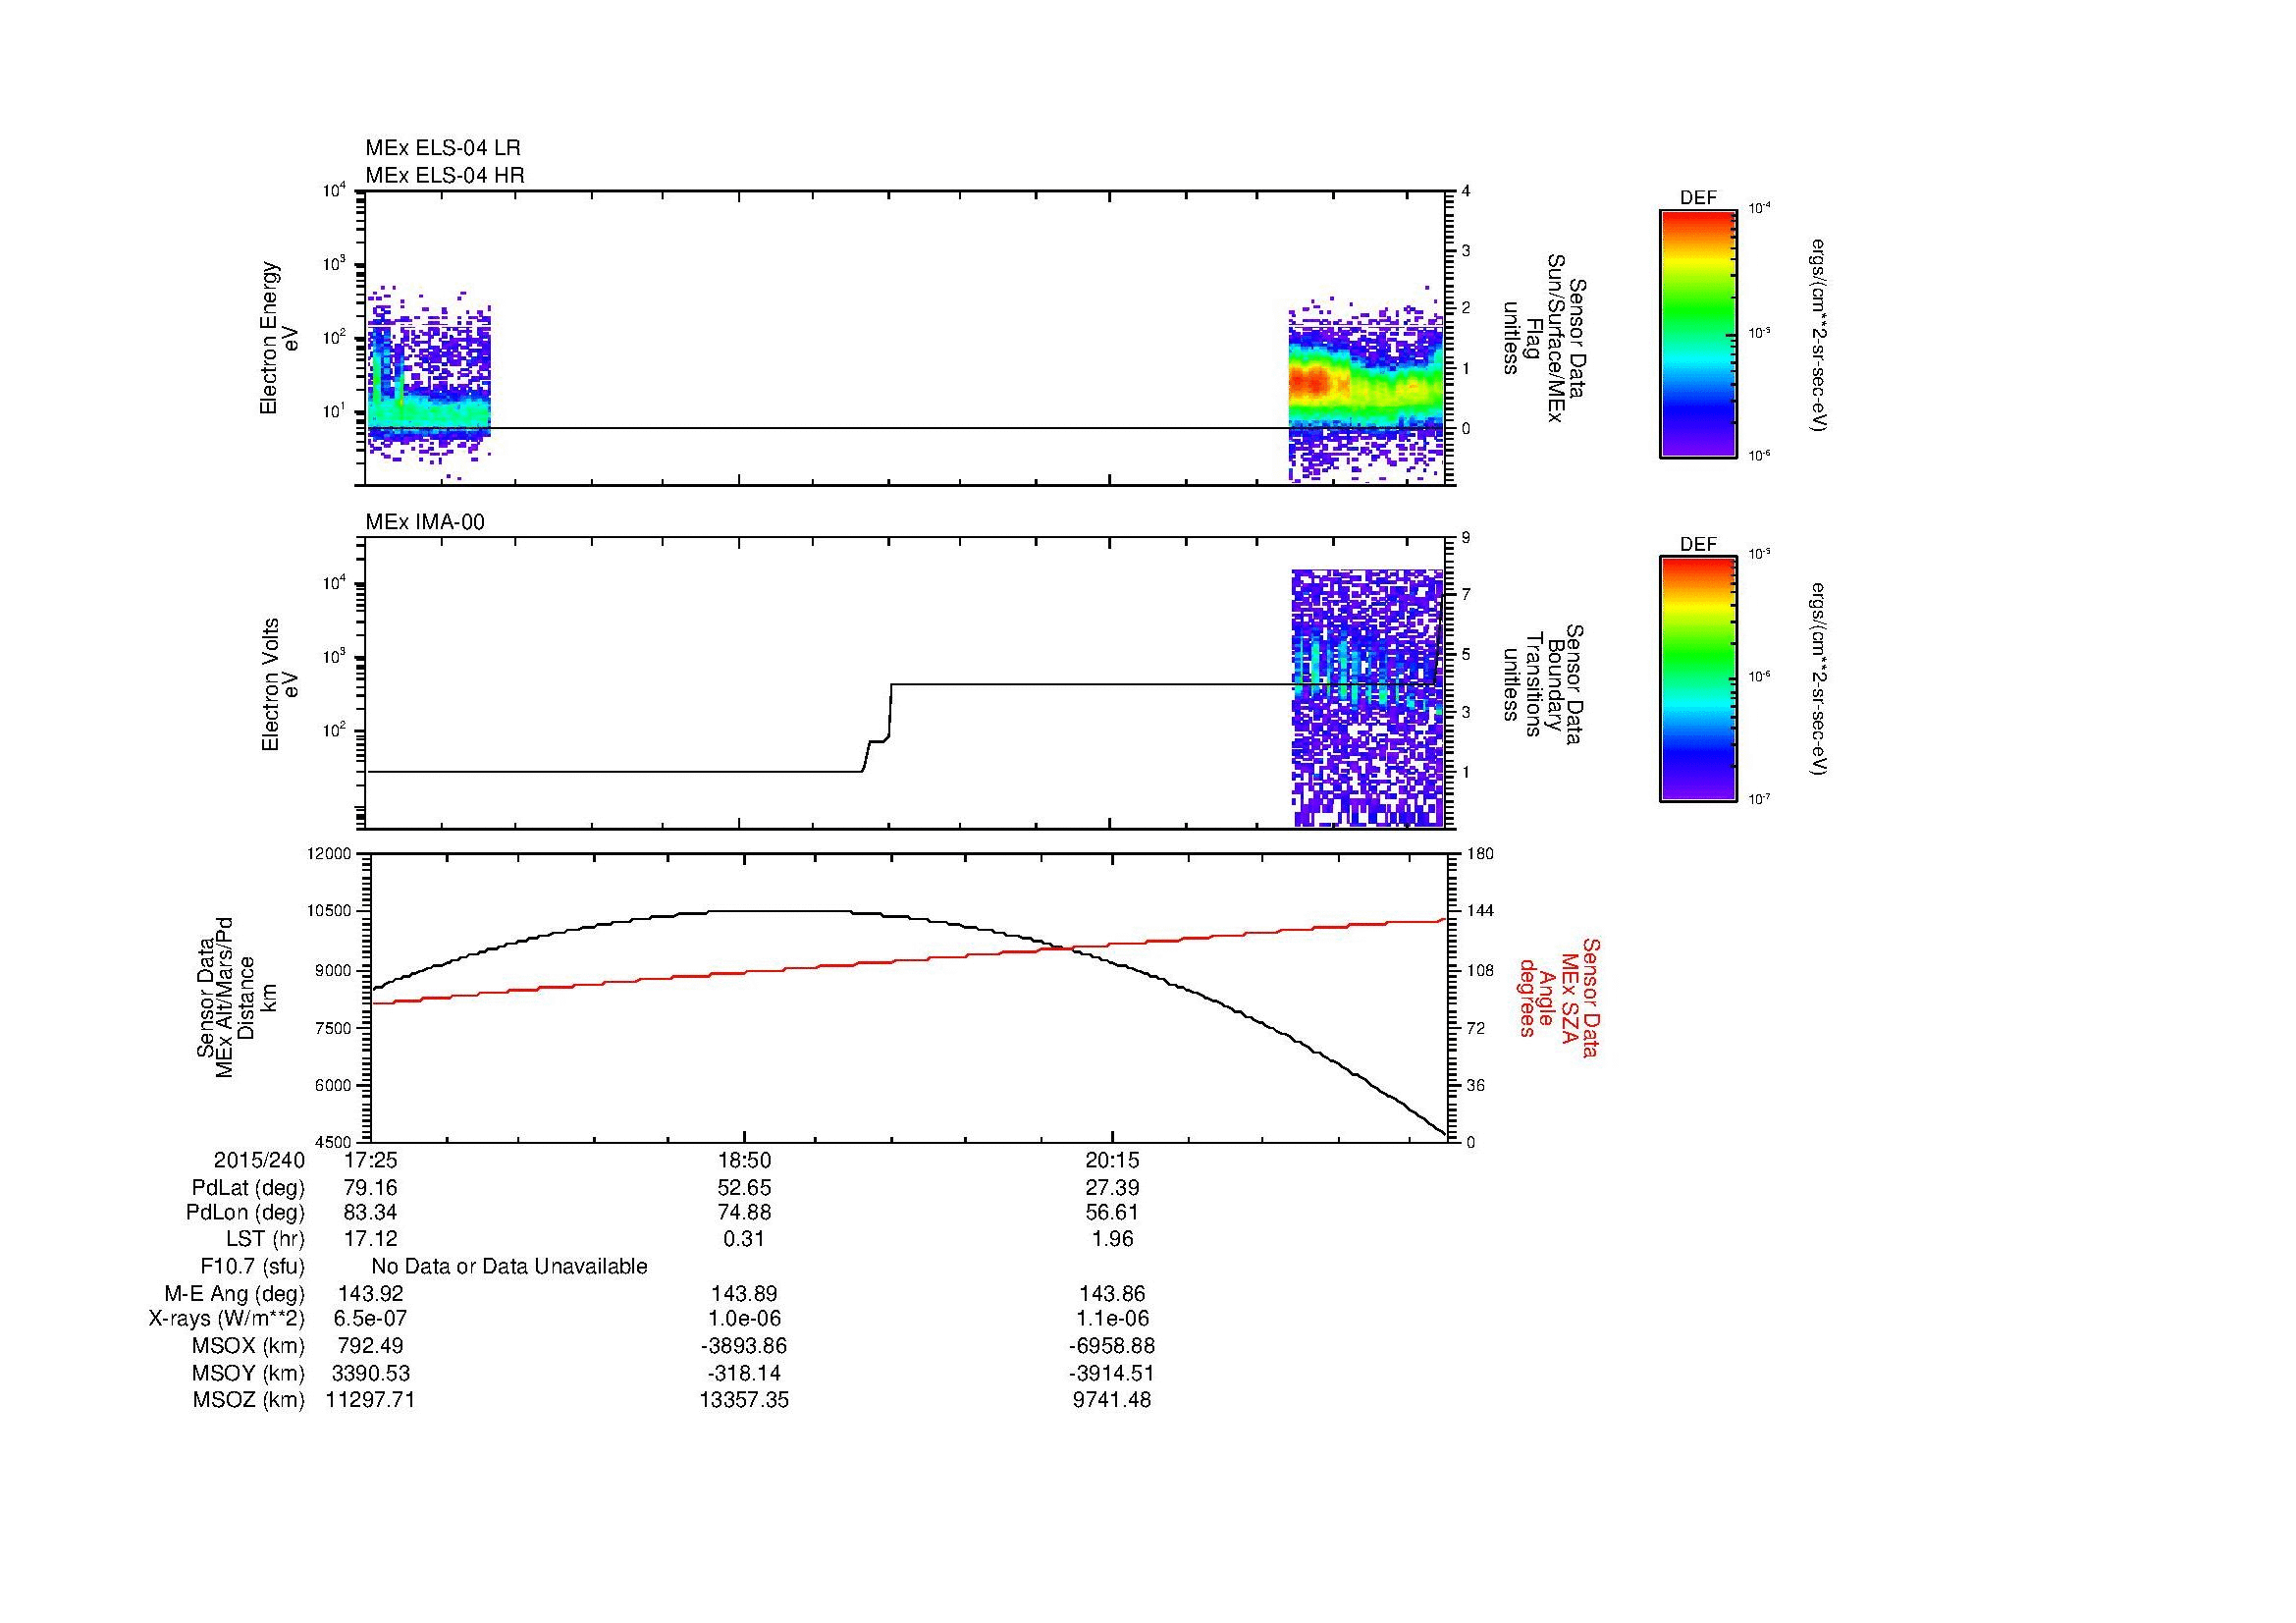
Task: Click the lower DEF color bar for IMA
Action: click(x=1698, y=679)
